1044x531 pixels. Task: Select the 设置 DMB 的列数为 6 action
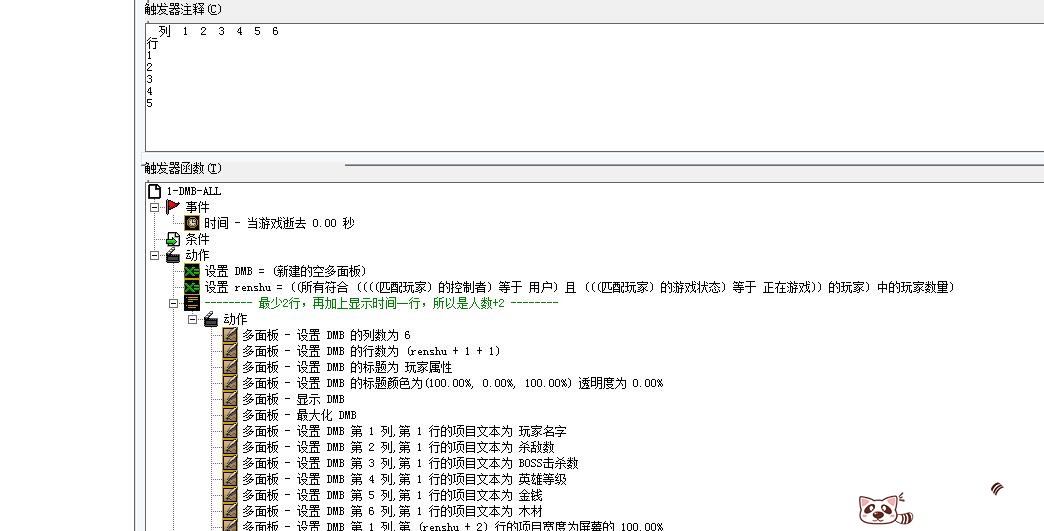(x=326, y=335)
